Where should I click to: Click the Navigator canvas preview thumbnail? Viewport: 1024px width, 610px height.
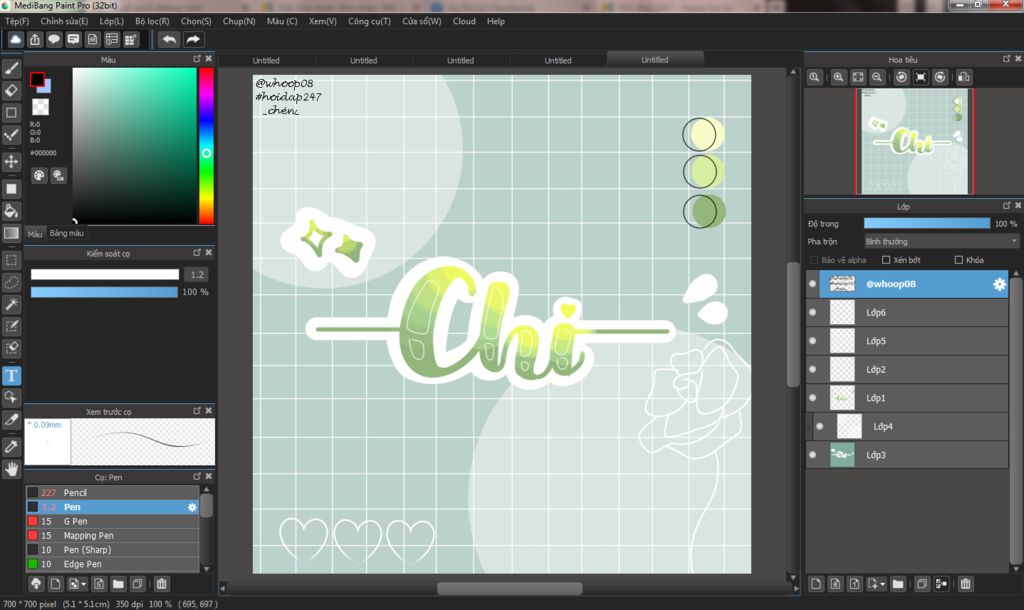click(x=914, y=142)
